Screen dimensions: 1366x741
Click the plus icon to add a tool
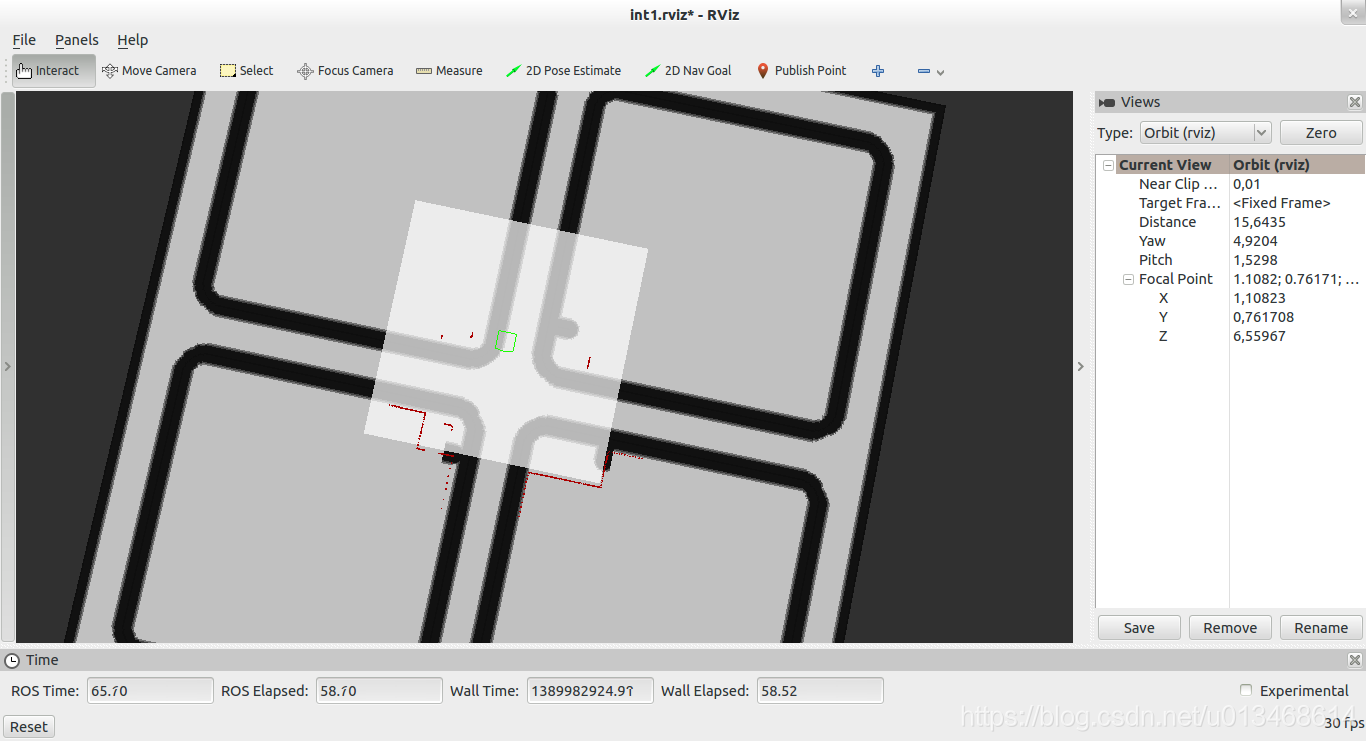tap(878, 70)
